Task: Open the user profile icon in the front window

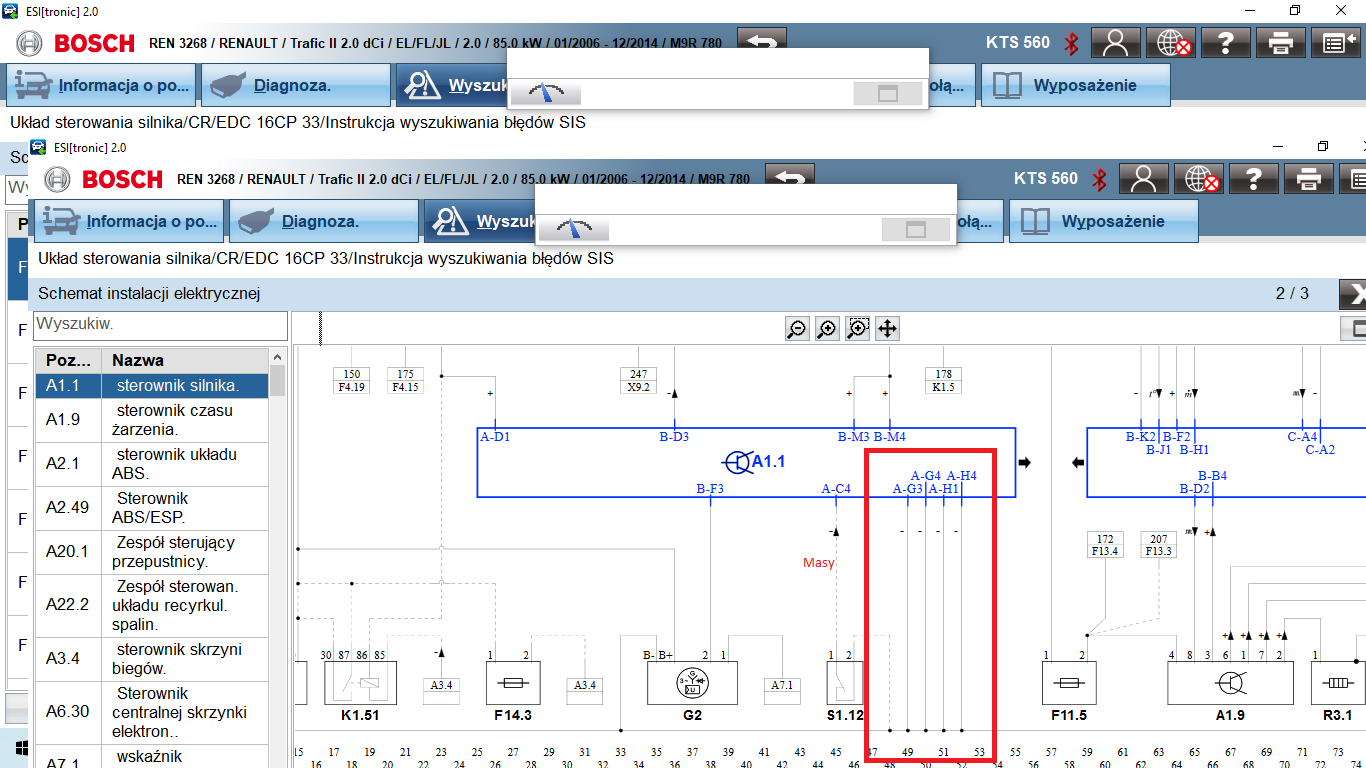Action: pyautogui.click(x=1144, y=179)
